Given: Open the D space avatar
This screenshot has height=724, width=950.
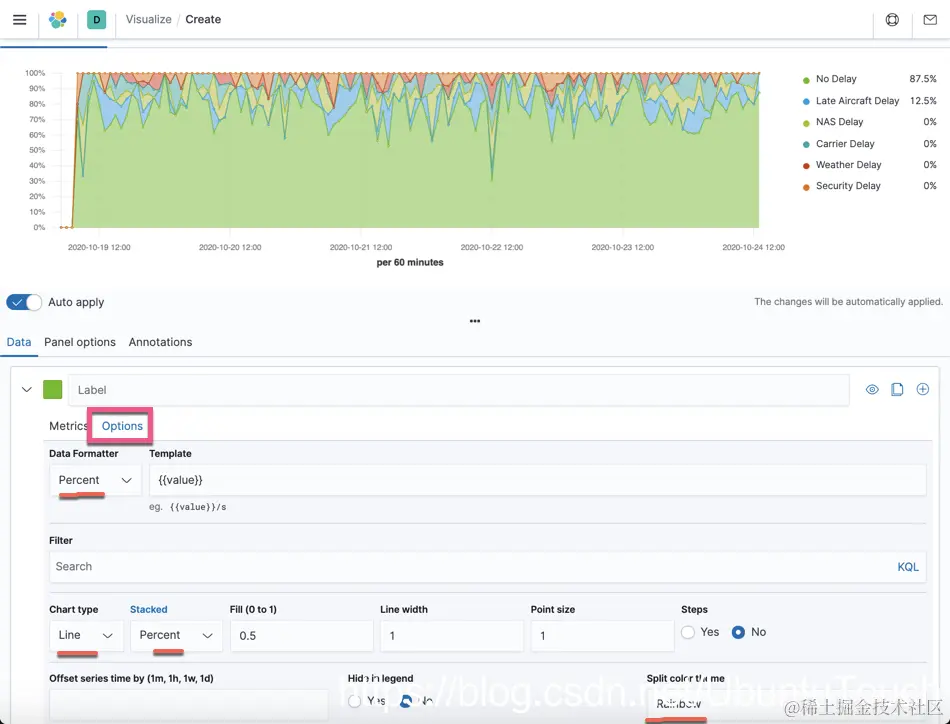Looking at the screenshot, I should [x=96, y=19].
